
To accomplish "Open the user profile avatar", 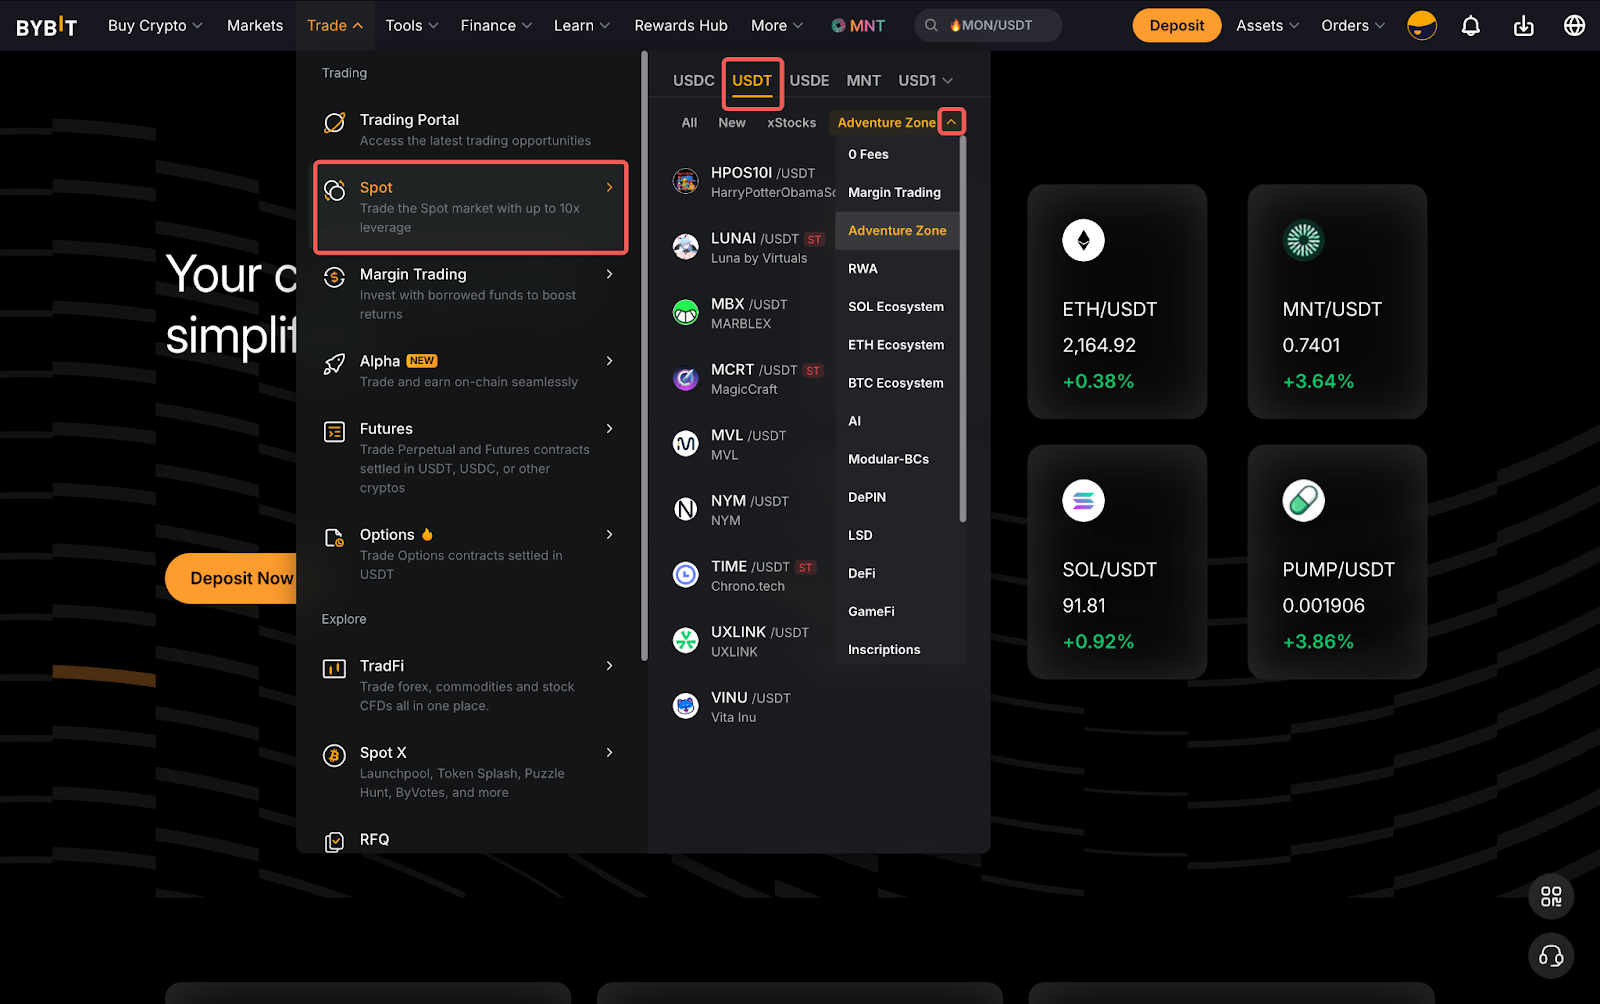I will [x=1421, y=26].
